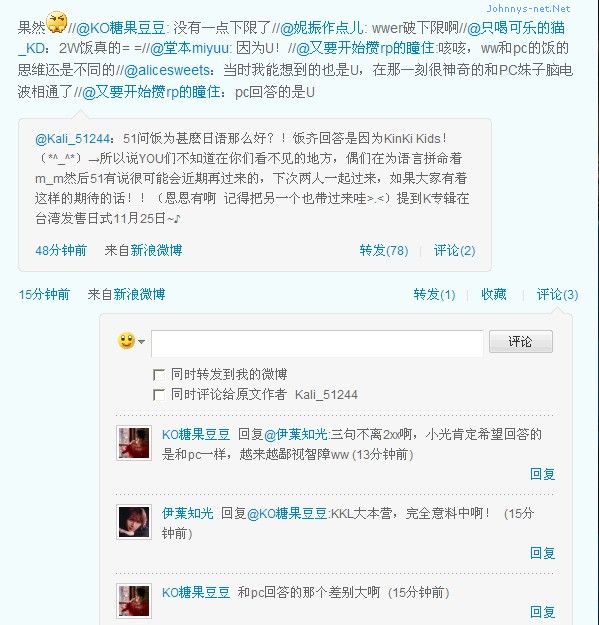Enable 同时评论给原文作者 checkbox
Image resolution: width=599 pixels, height=625 pixels.
159,395
